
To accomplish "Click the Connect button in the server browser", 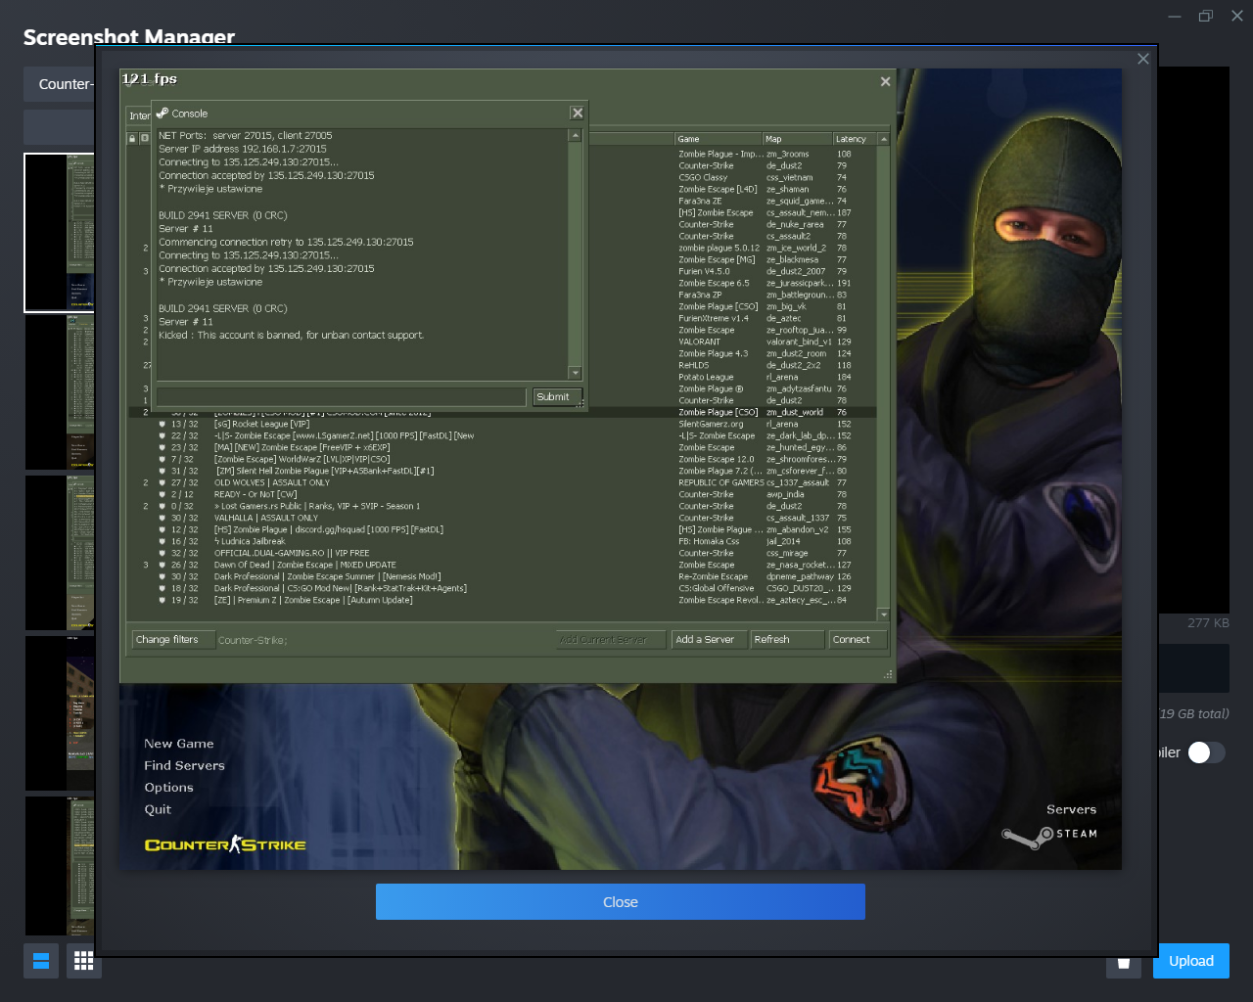I will [856, 639].
